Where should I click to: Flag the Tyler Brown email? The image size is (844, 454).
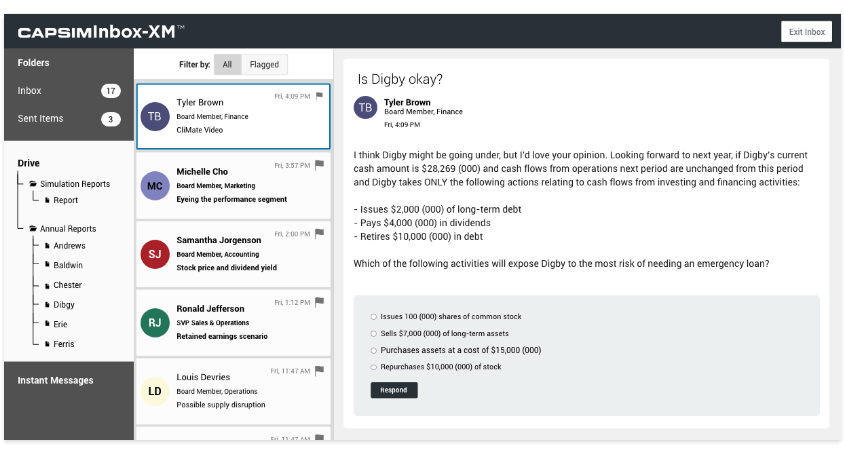(x=319, y=96)
